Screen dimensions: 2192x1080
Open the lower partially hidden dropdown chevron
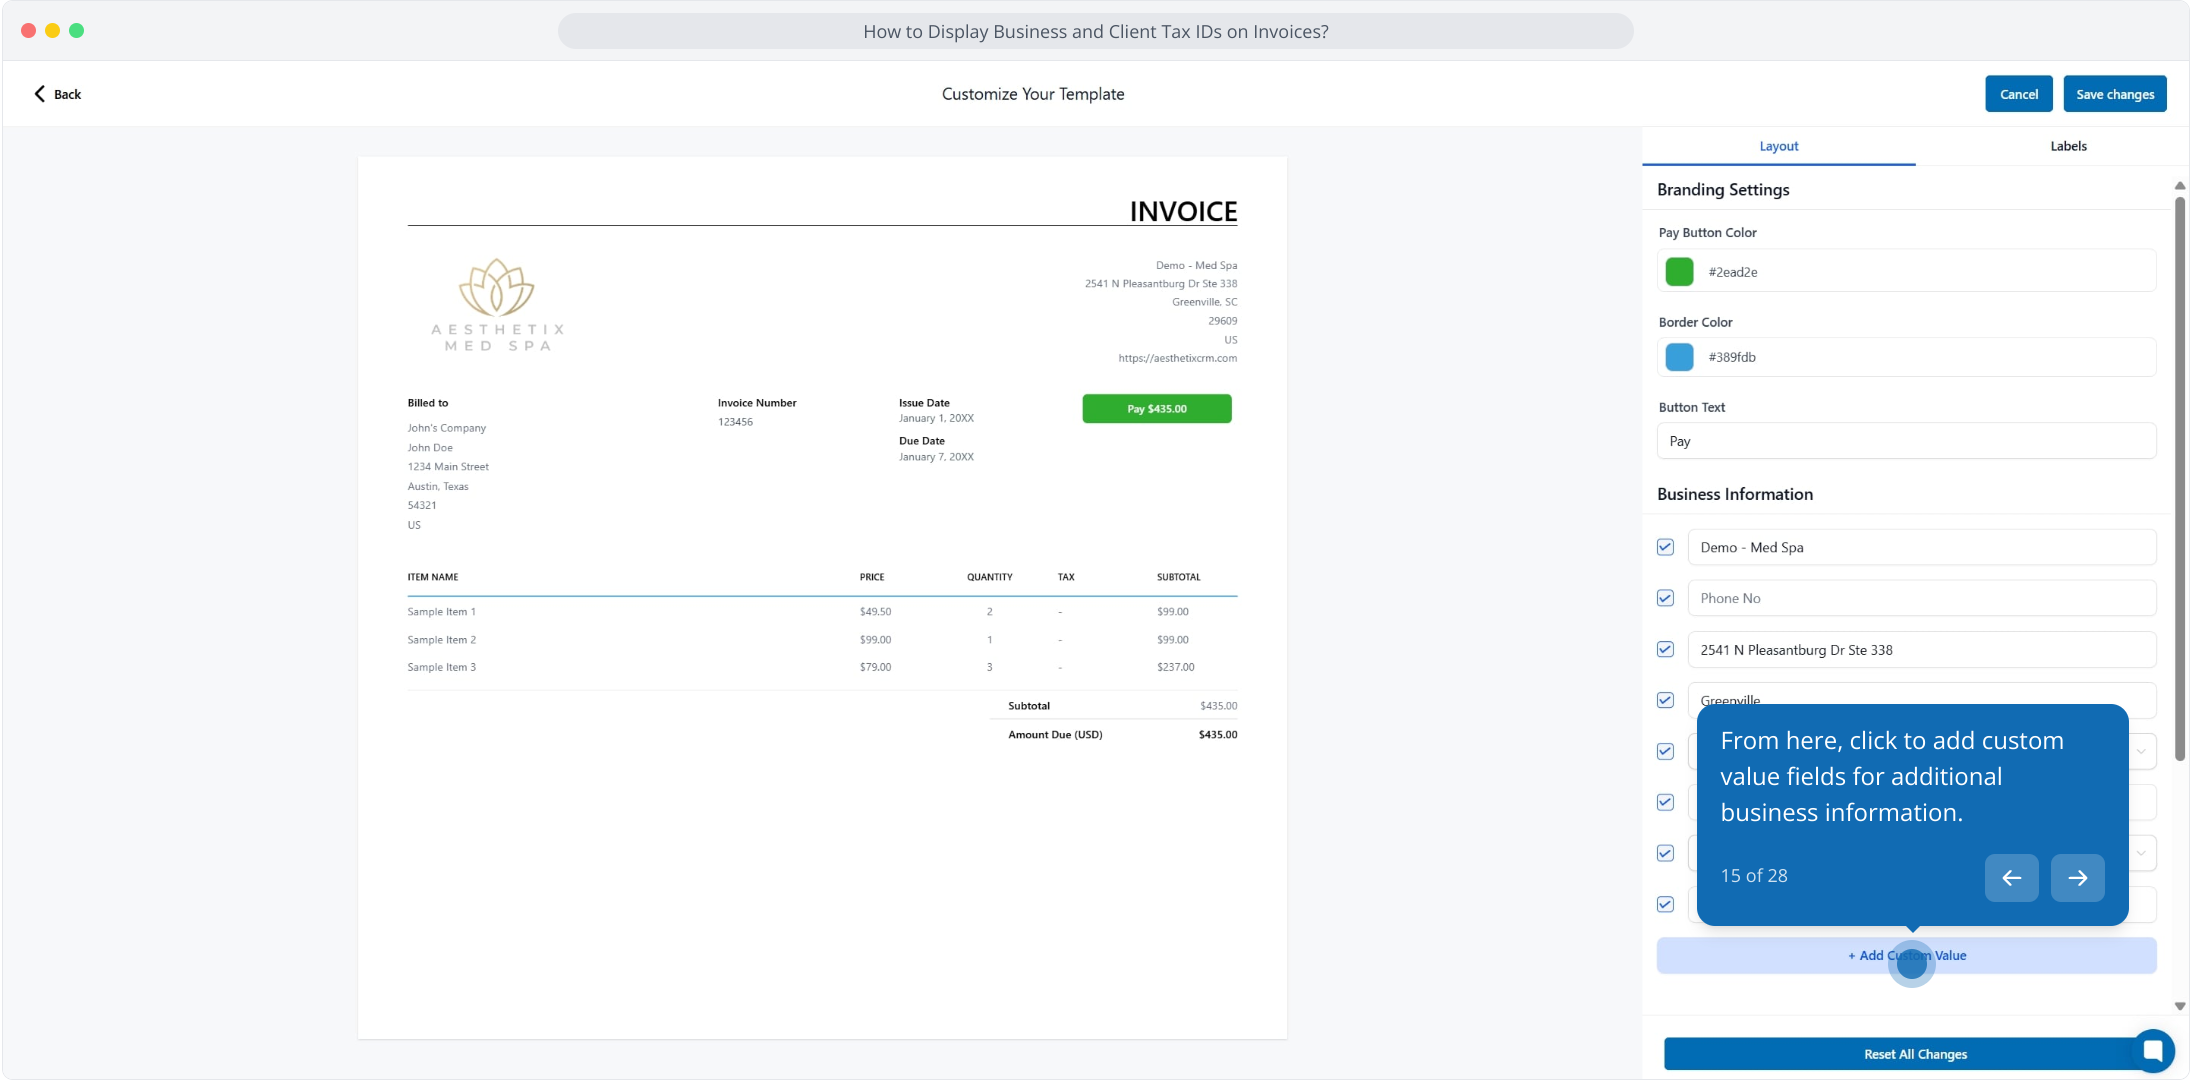(2141, 853)
